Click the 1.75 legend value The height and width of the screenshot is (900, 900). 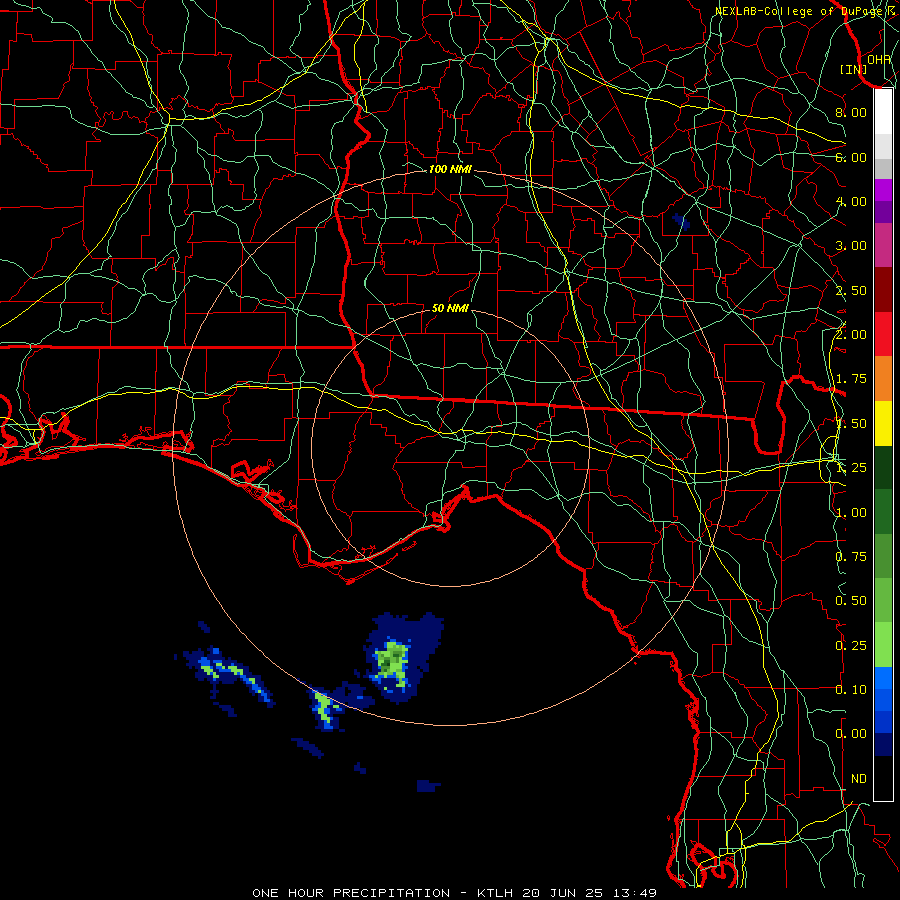[x=851, y=379]
